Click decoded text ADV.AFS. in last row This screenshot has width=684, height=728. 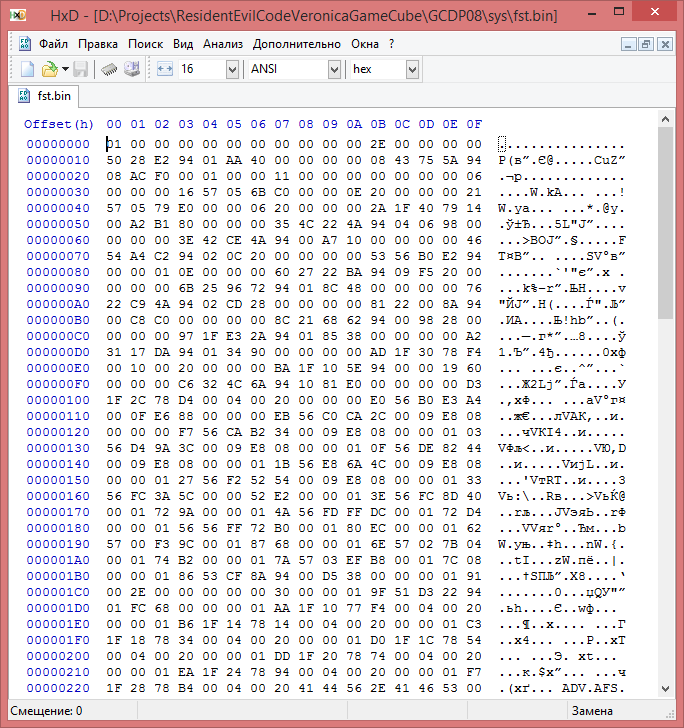(x=593, y=688)
